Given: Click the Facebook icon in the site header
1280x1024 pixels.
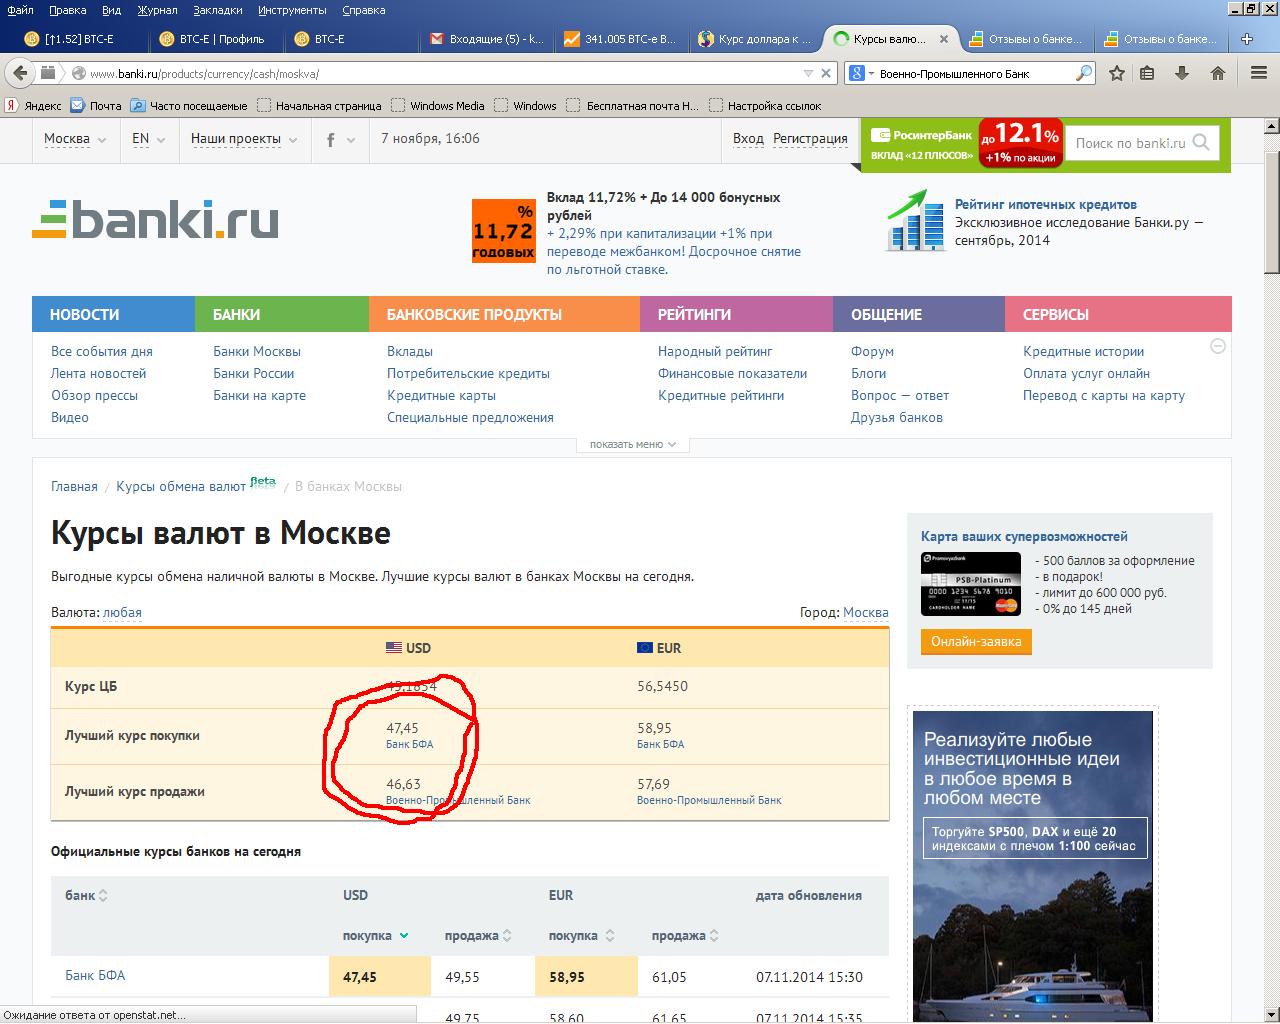Looking at the screenshot, I should coord(331,140).
